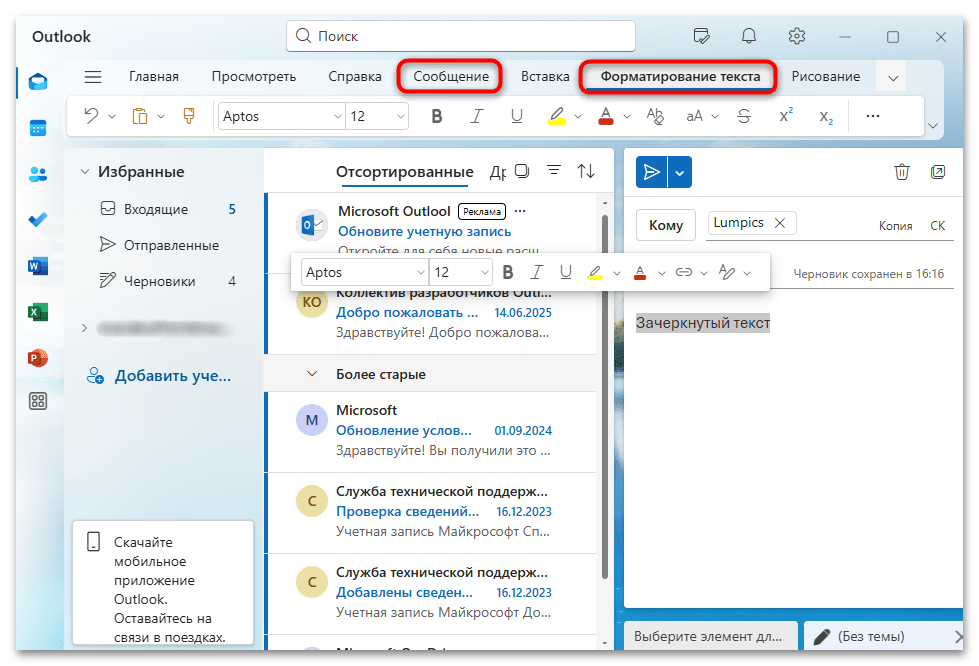Expand more ribbon tabs chevron

pos(893,77)
